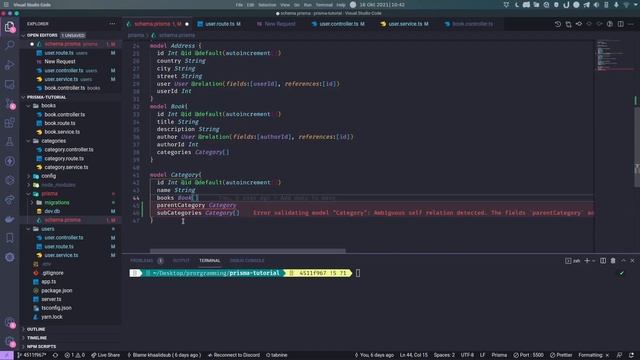Split the terminal panel

pyautogui.click(x=603, y=260)
